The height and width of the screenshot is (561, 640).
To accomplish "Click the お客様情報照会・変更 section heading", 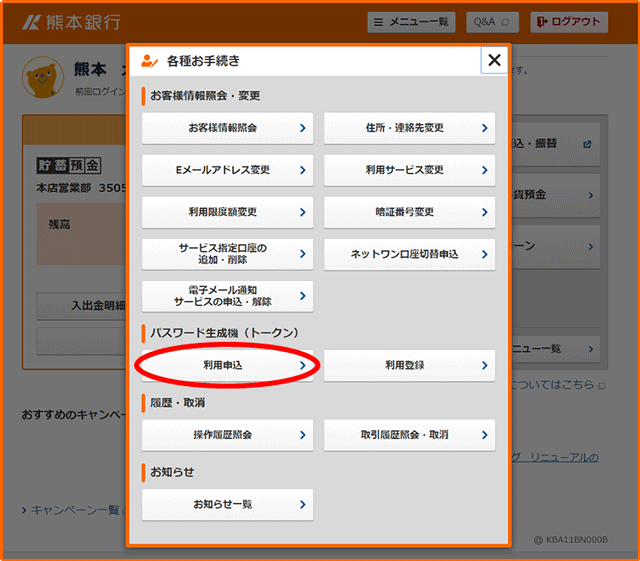I will [x=205, y=96].
